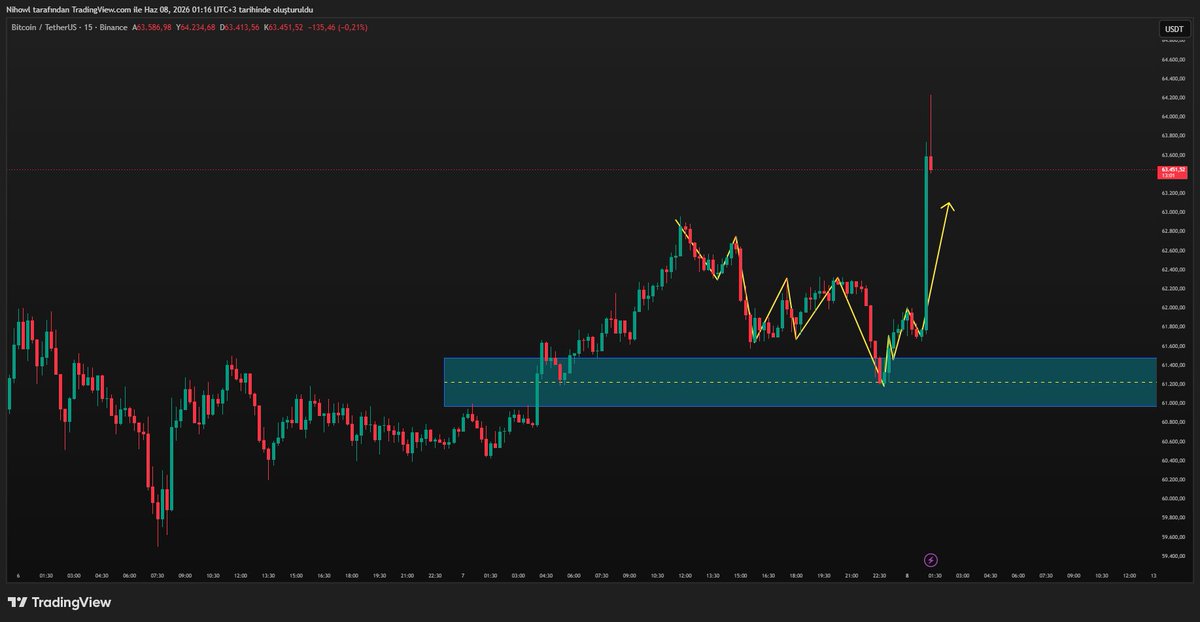
Task: Open the USDT currency selector
Action: (x=1173, y=30)
